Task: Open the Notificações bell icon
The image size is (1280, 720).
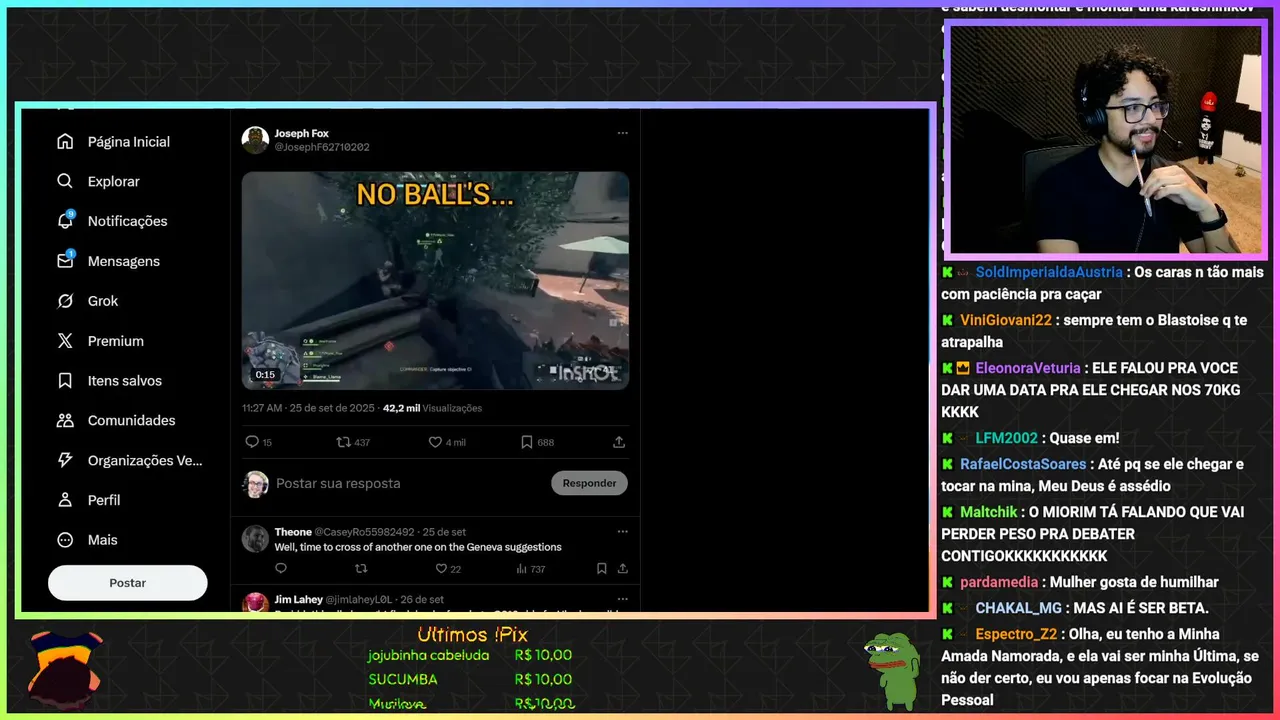Action: click(x=65, y=221)
